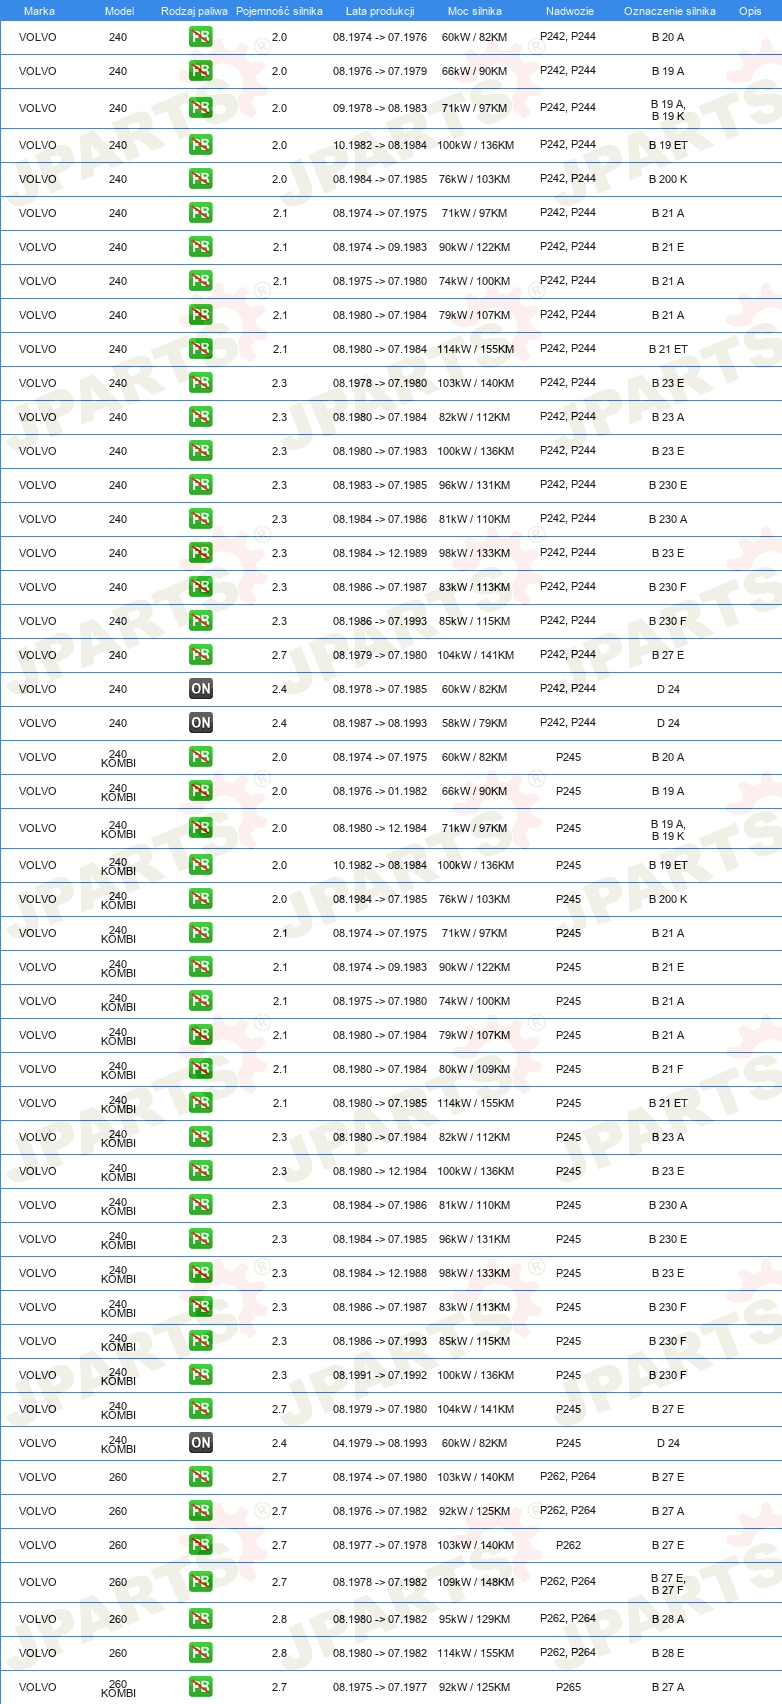Click the Nadwozie column header
The width and height of the screenshot is (782, 1704).
(570, 11)
